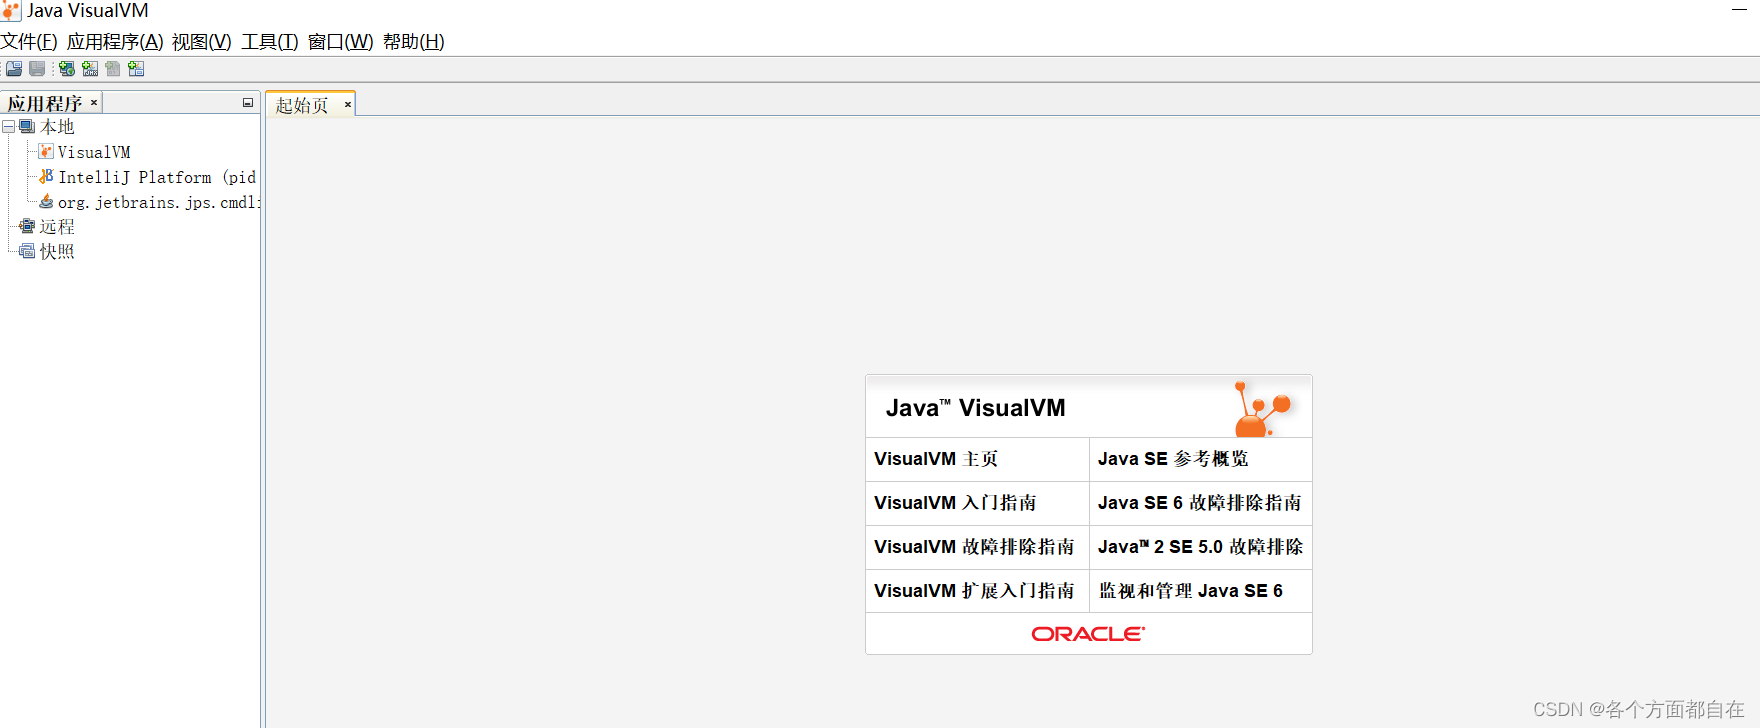This screenshot has height=728, width=1760.
Task: Click the Java VisualVM title bar app icon
Action: (11, 11)
